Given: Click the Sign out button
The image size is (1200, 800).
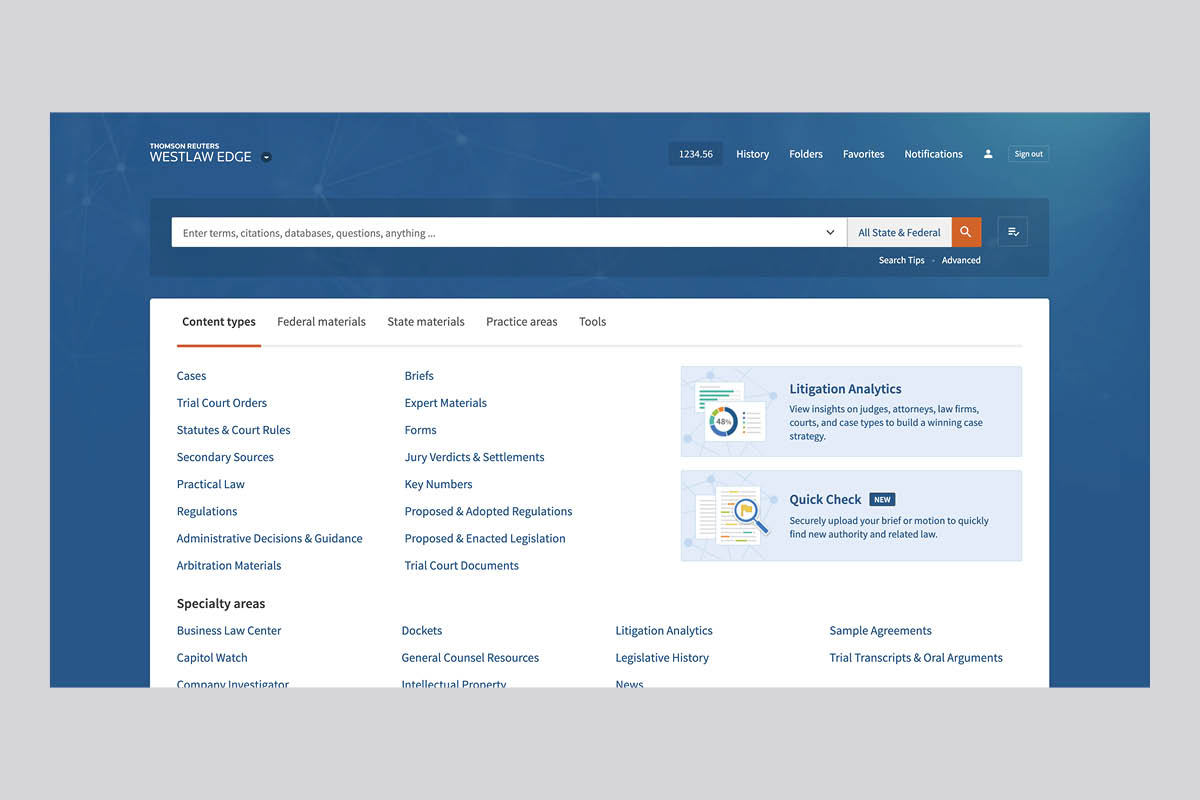Looking at the screenshot, I should click(x=1028, y=154).
